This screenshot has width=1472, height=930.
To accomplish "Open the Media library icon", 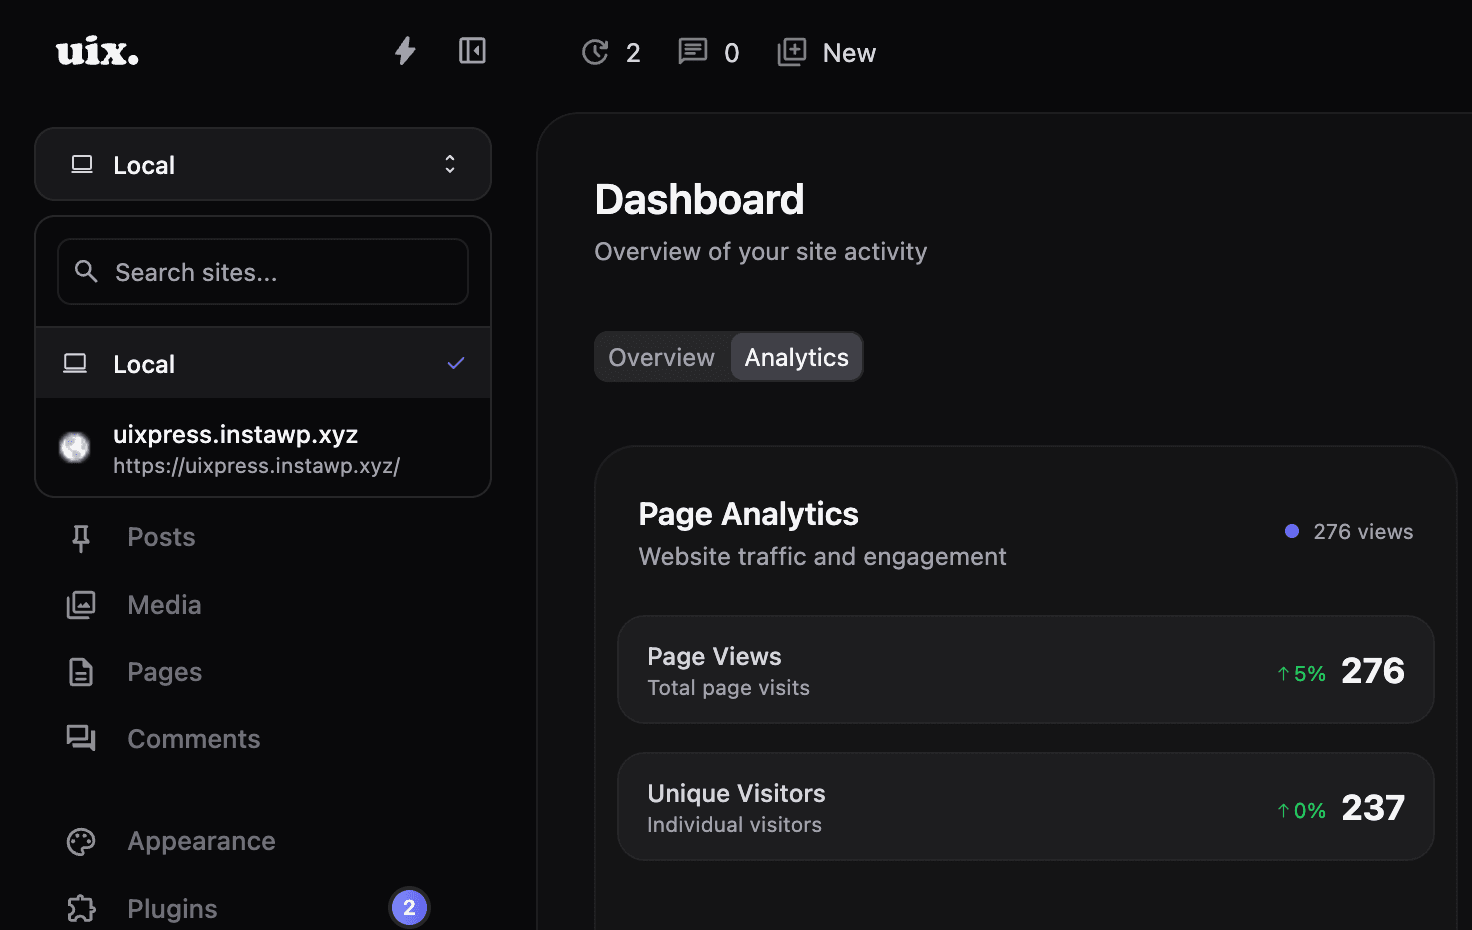I will pyautogui.click(x=80, y=604).
